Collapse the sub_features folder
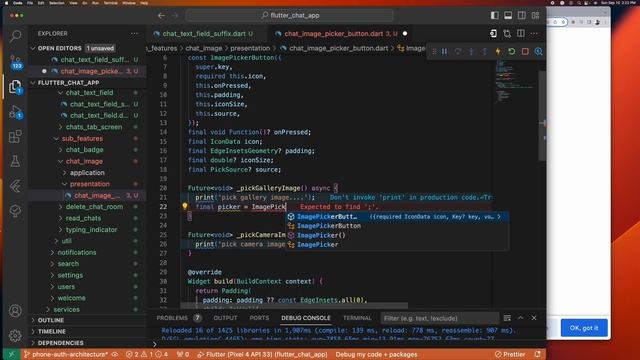Image resolution: width=640 pixels, height=360 pixels. (x=82, y=138)
